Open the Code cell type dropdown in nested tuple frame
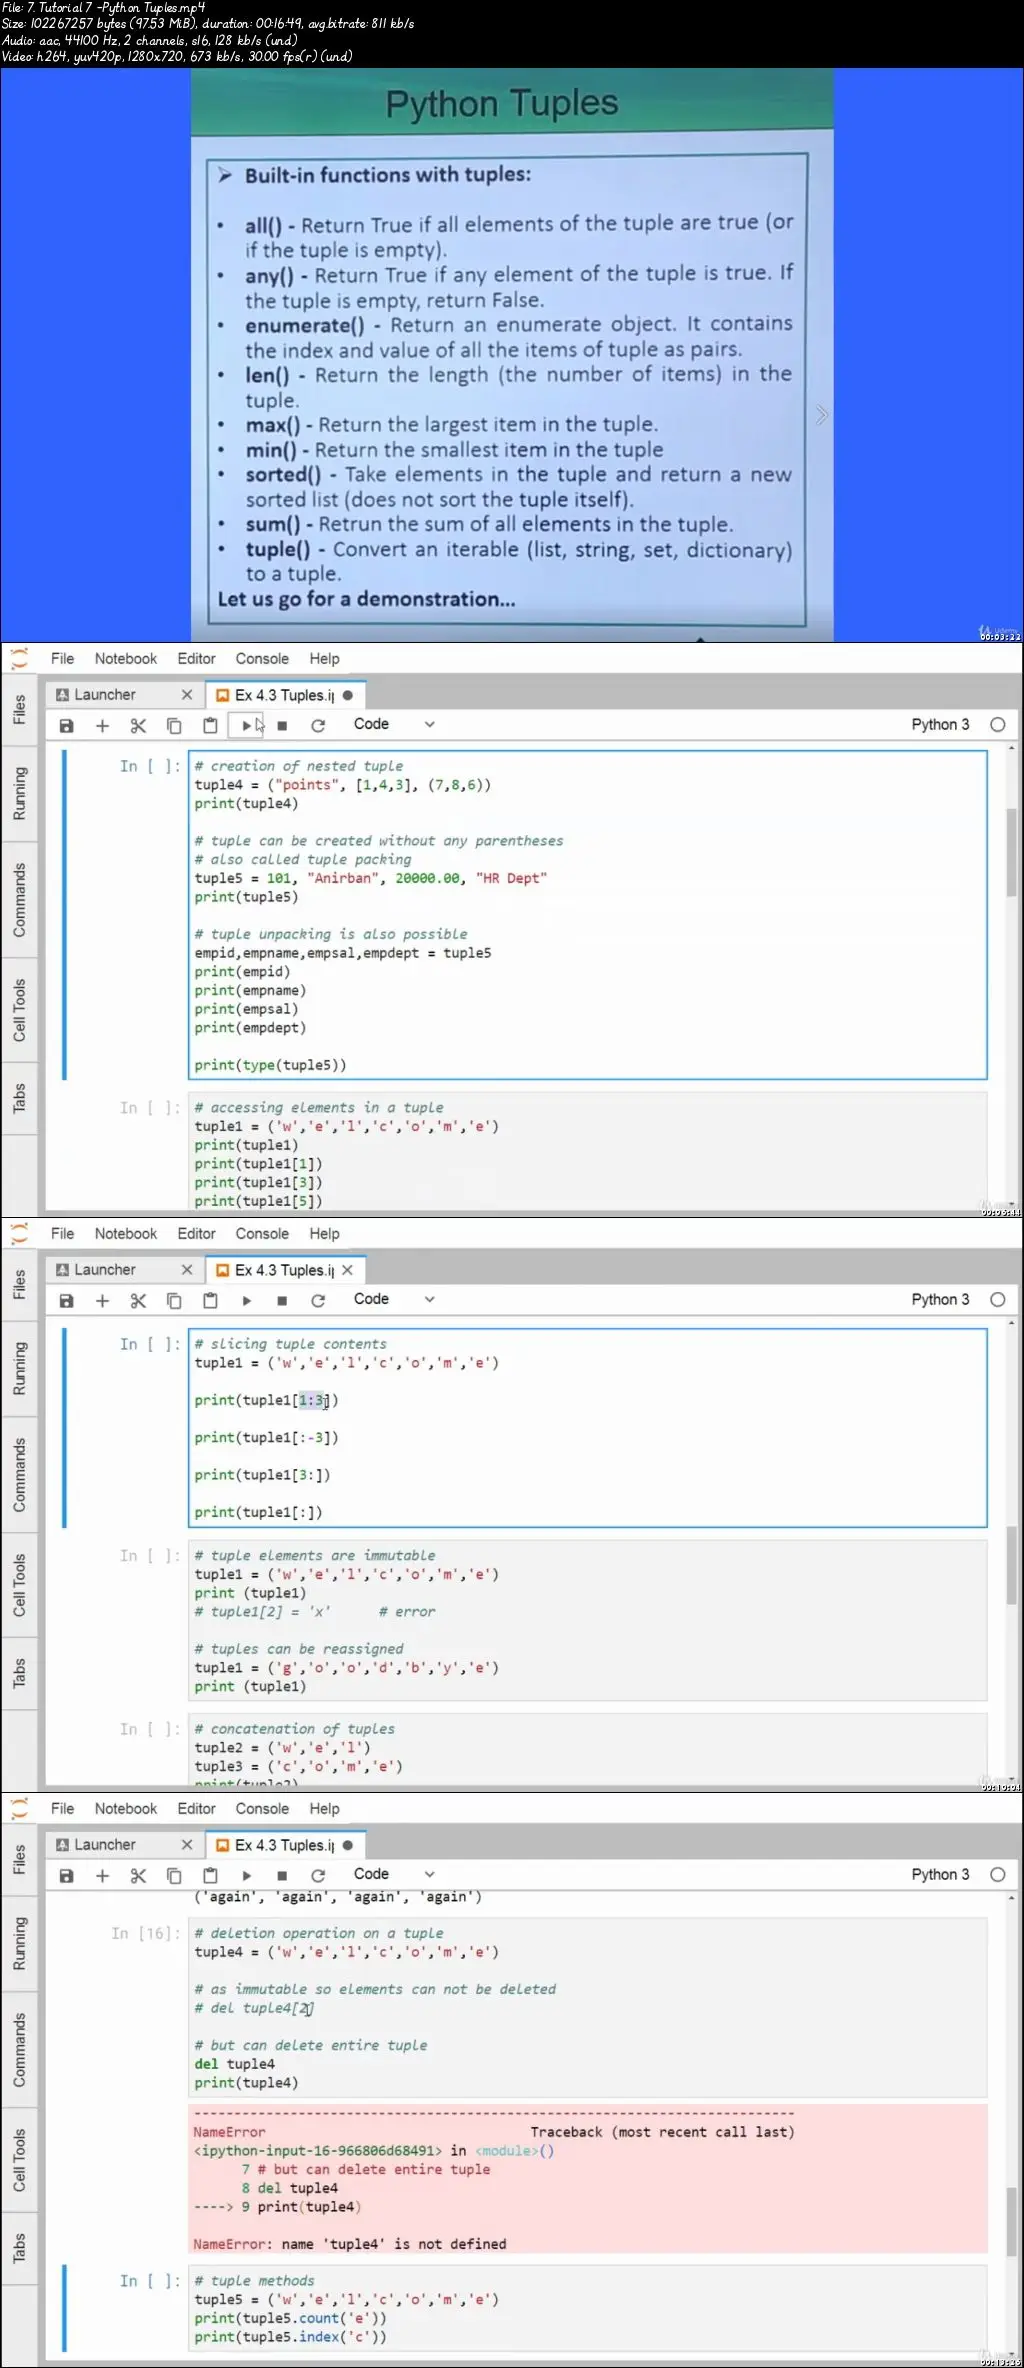This screenshot has height=2368, width=1024. (394, 724)
